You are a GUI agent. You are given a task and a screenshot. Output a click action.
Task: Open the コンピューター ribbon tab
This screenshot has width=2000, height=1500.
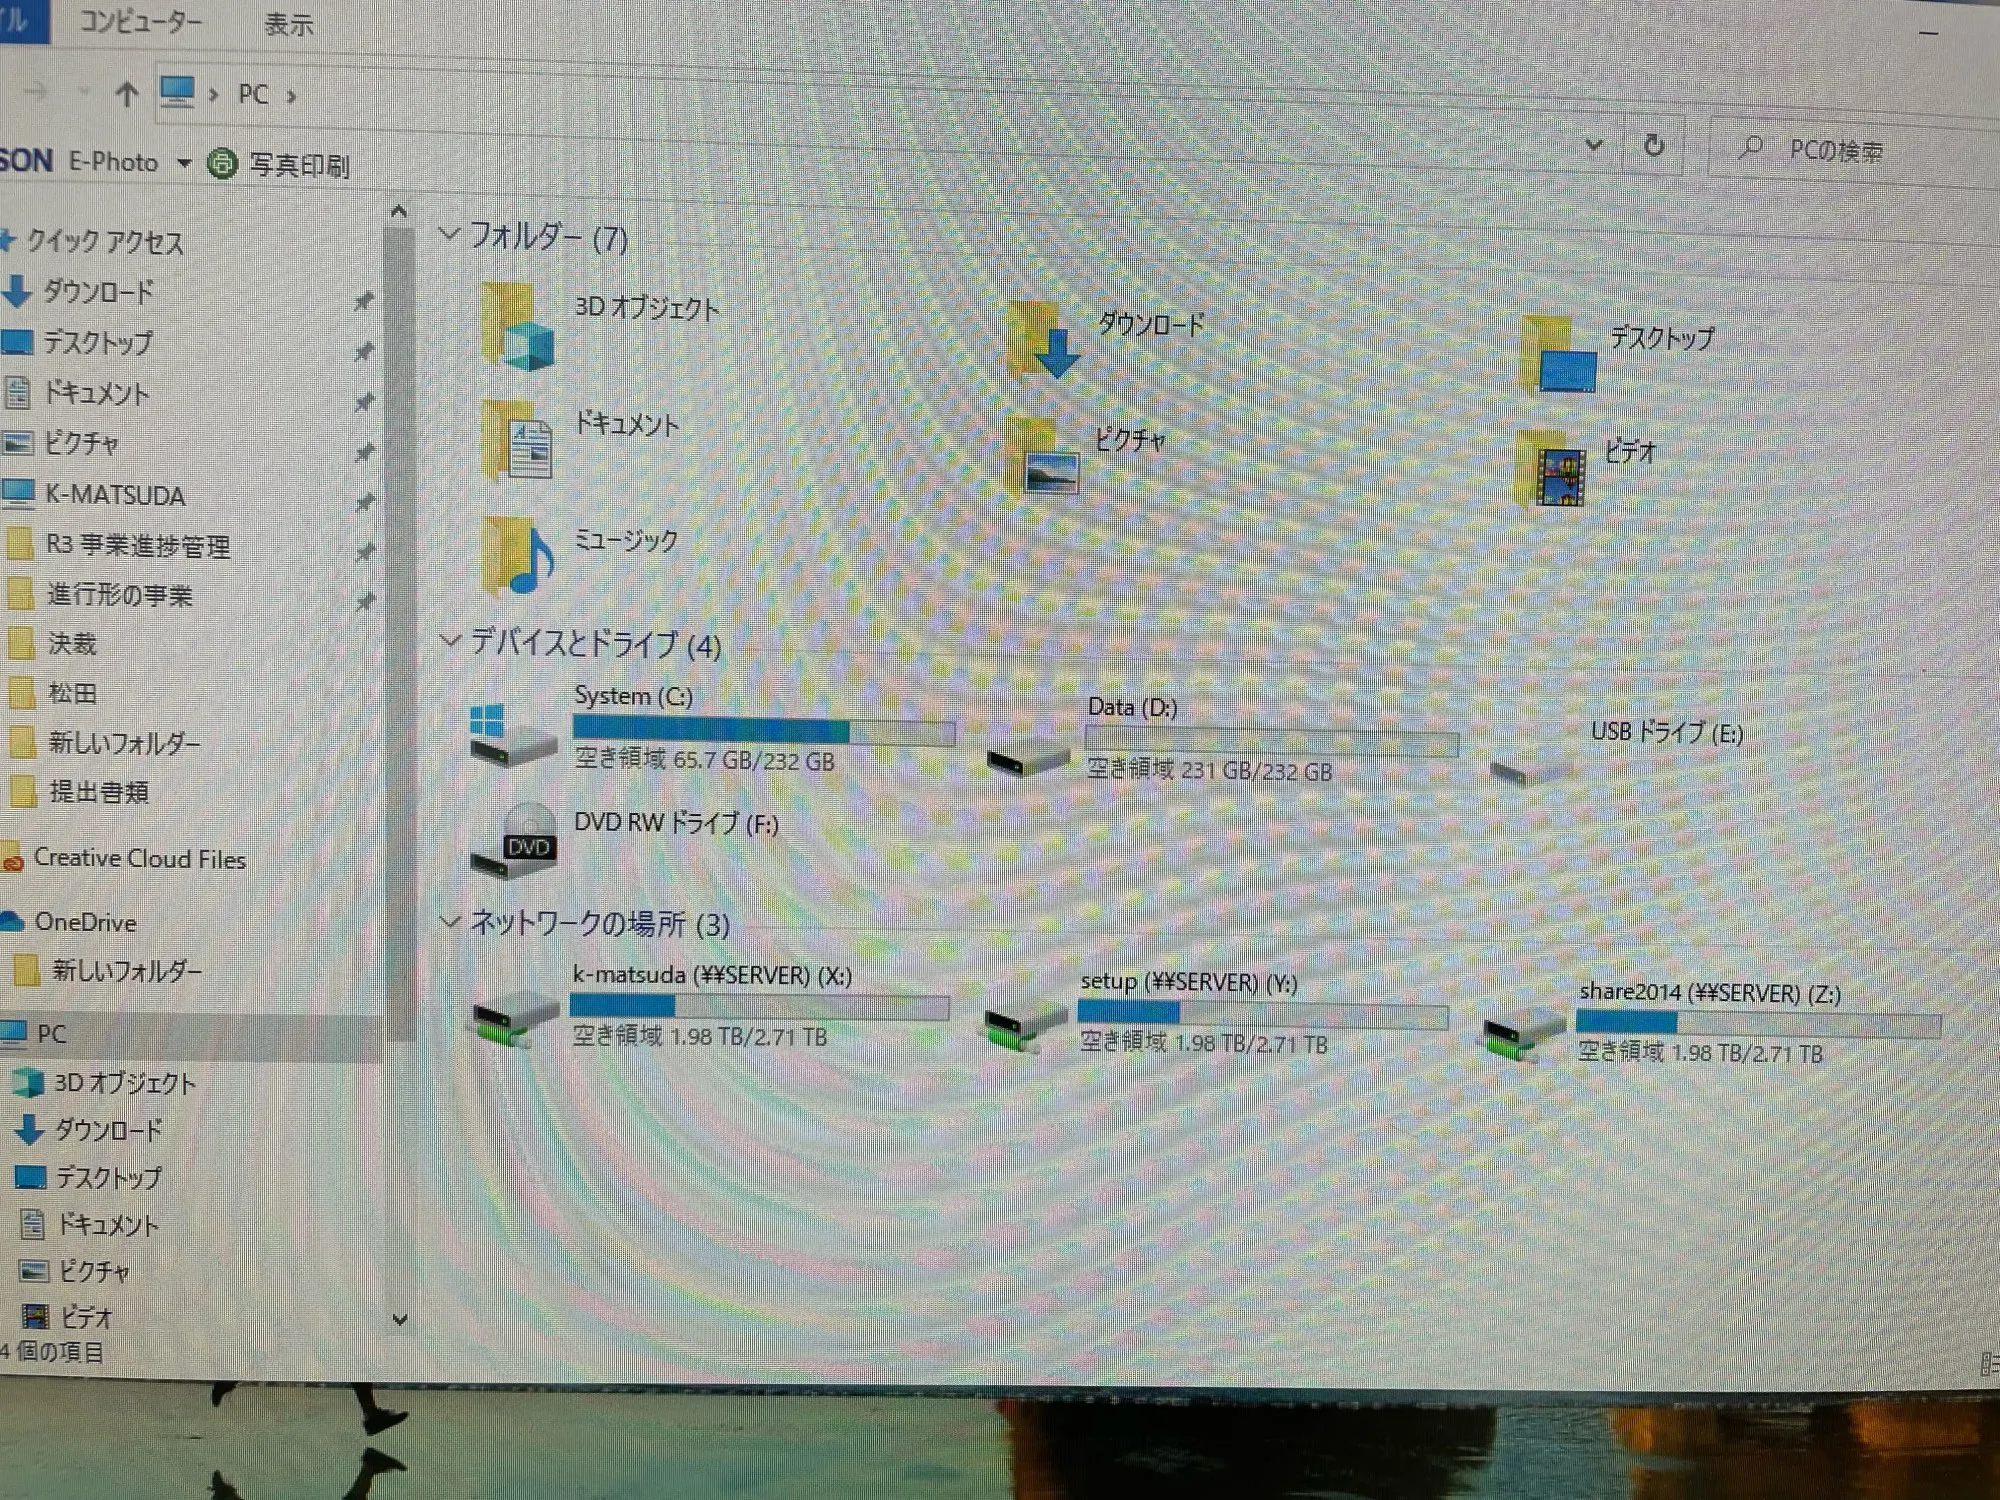pyautogui.click(x=140, y=22)
